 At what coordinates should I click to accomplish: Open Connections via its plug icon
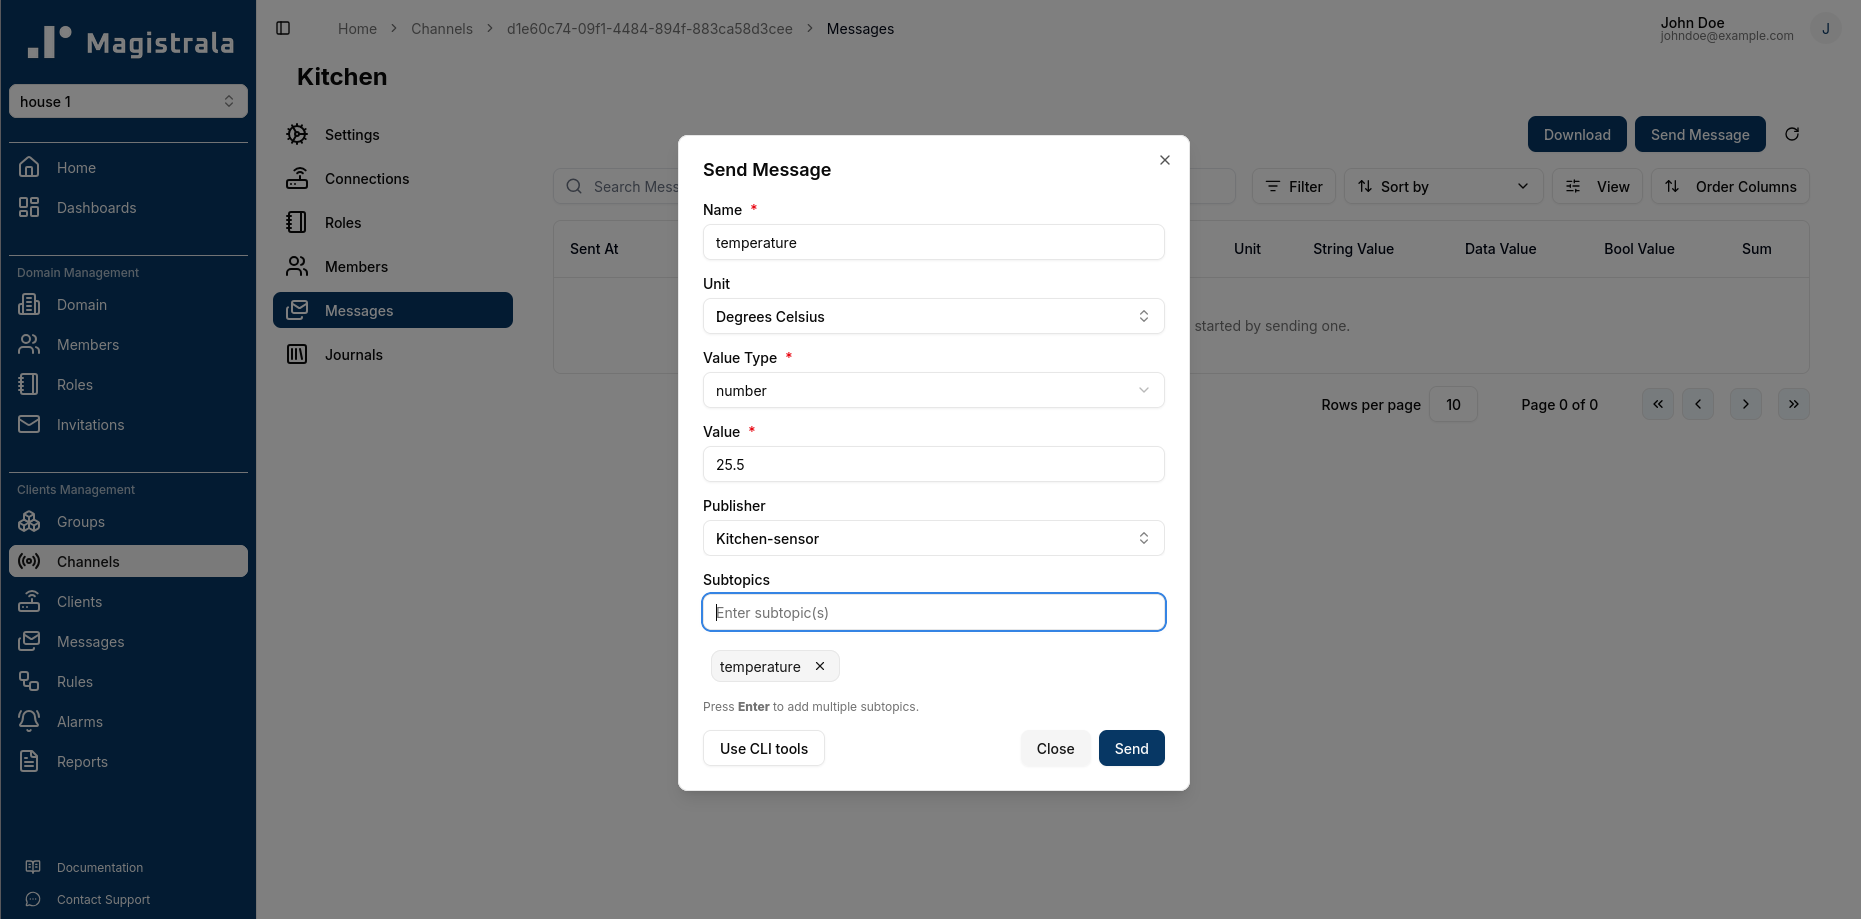tap(297, 178)
